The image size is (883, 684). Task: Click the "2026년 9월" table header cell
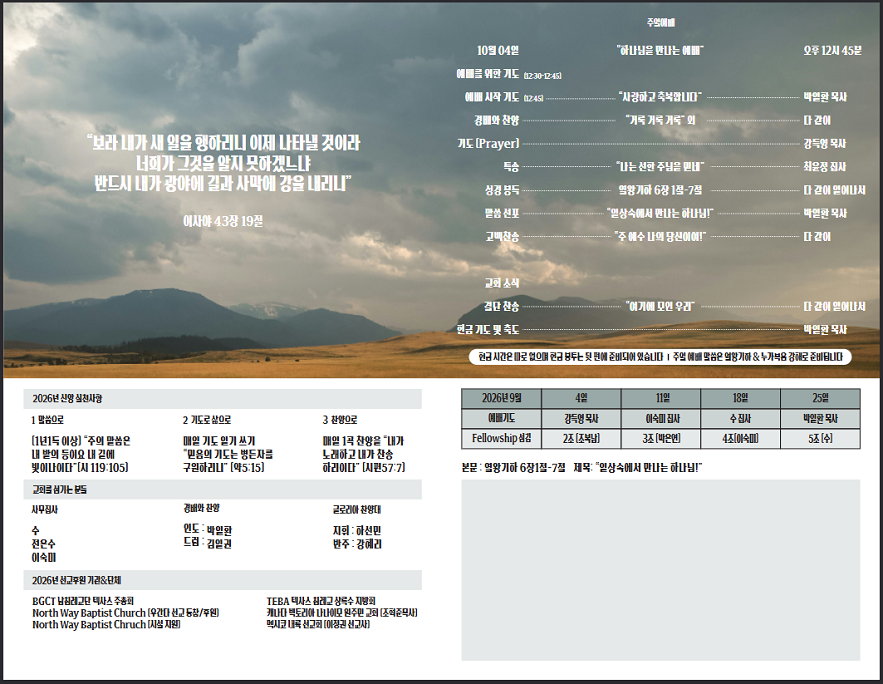(x=501, y=399)
